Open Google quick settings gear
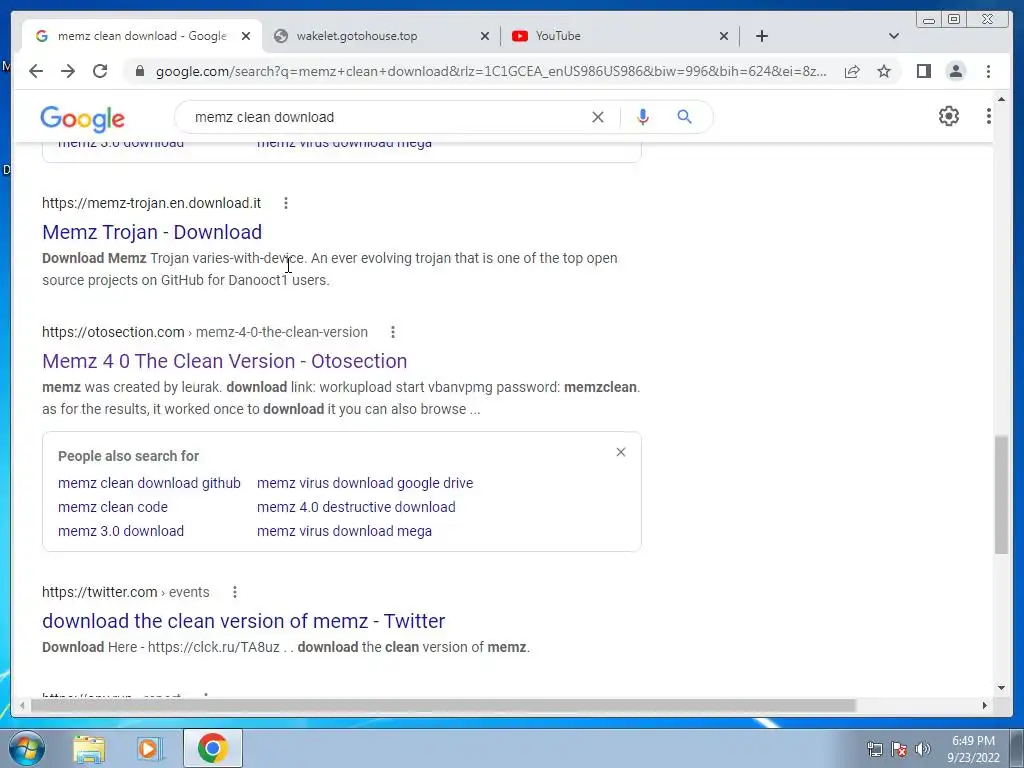1024x768 pixels. [949, 116]
